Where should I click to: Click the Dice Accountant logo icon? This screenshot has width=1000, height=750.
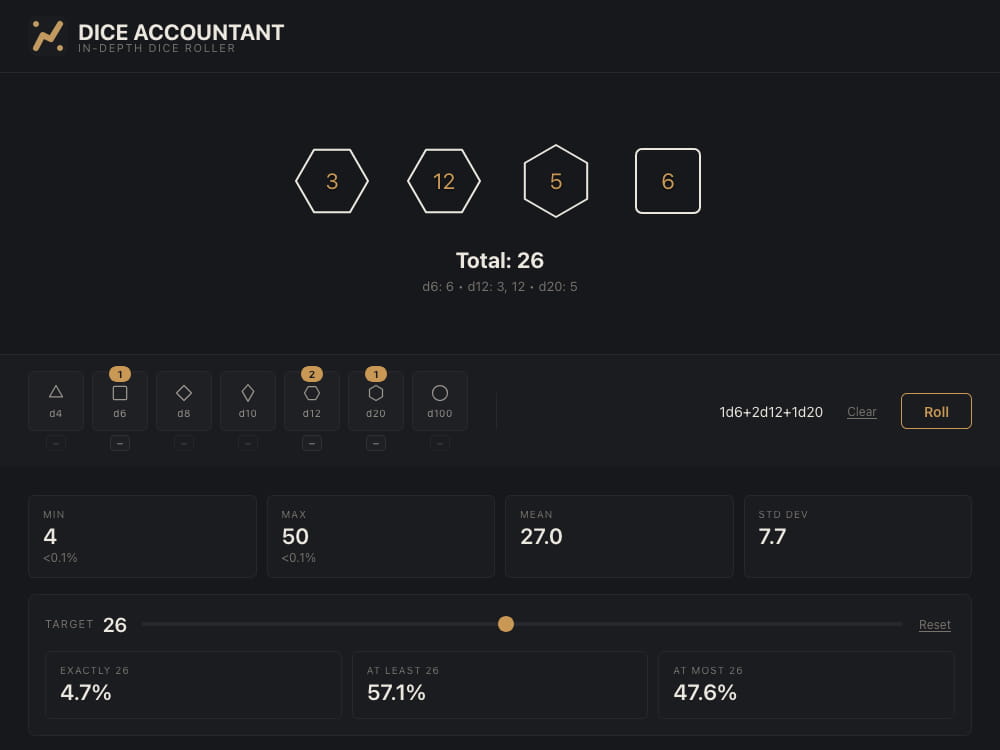coord(48,36)
